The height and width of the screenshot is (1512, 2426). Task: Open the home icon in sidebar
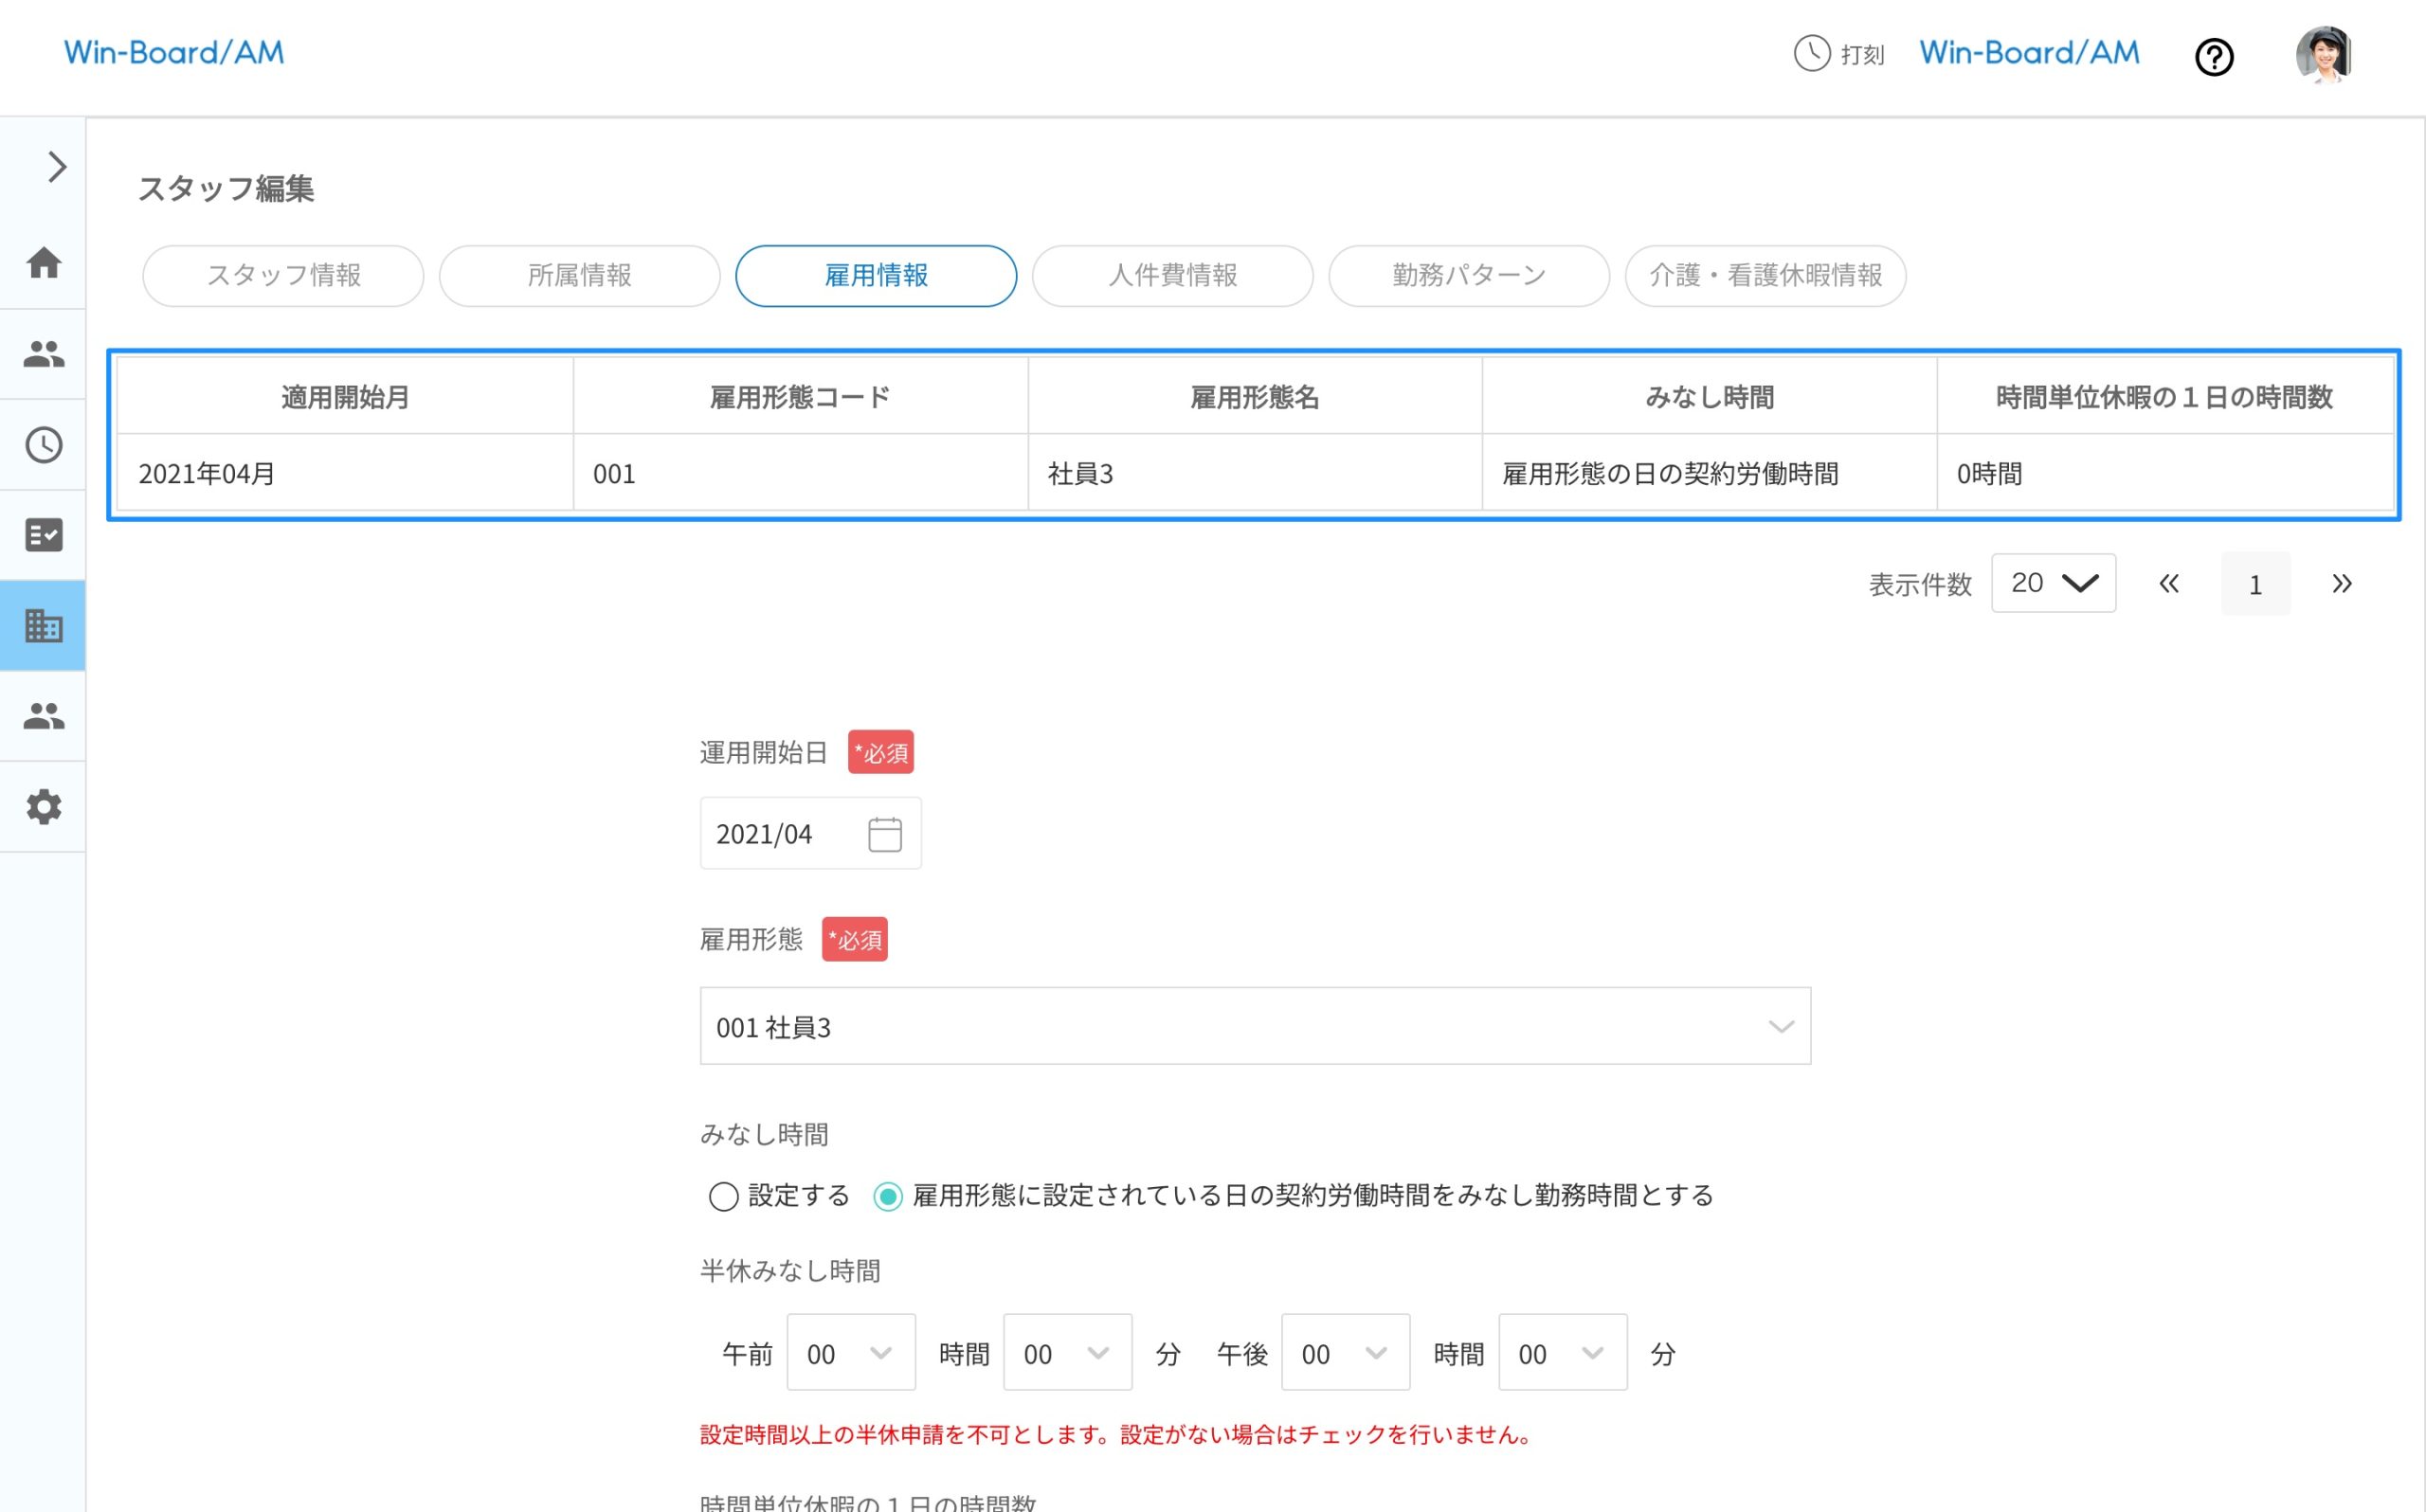click(x=43, y=263)
